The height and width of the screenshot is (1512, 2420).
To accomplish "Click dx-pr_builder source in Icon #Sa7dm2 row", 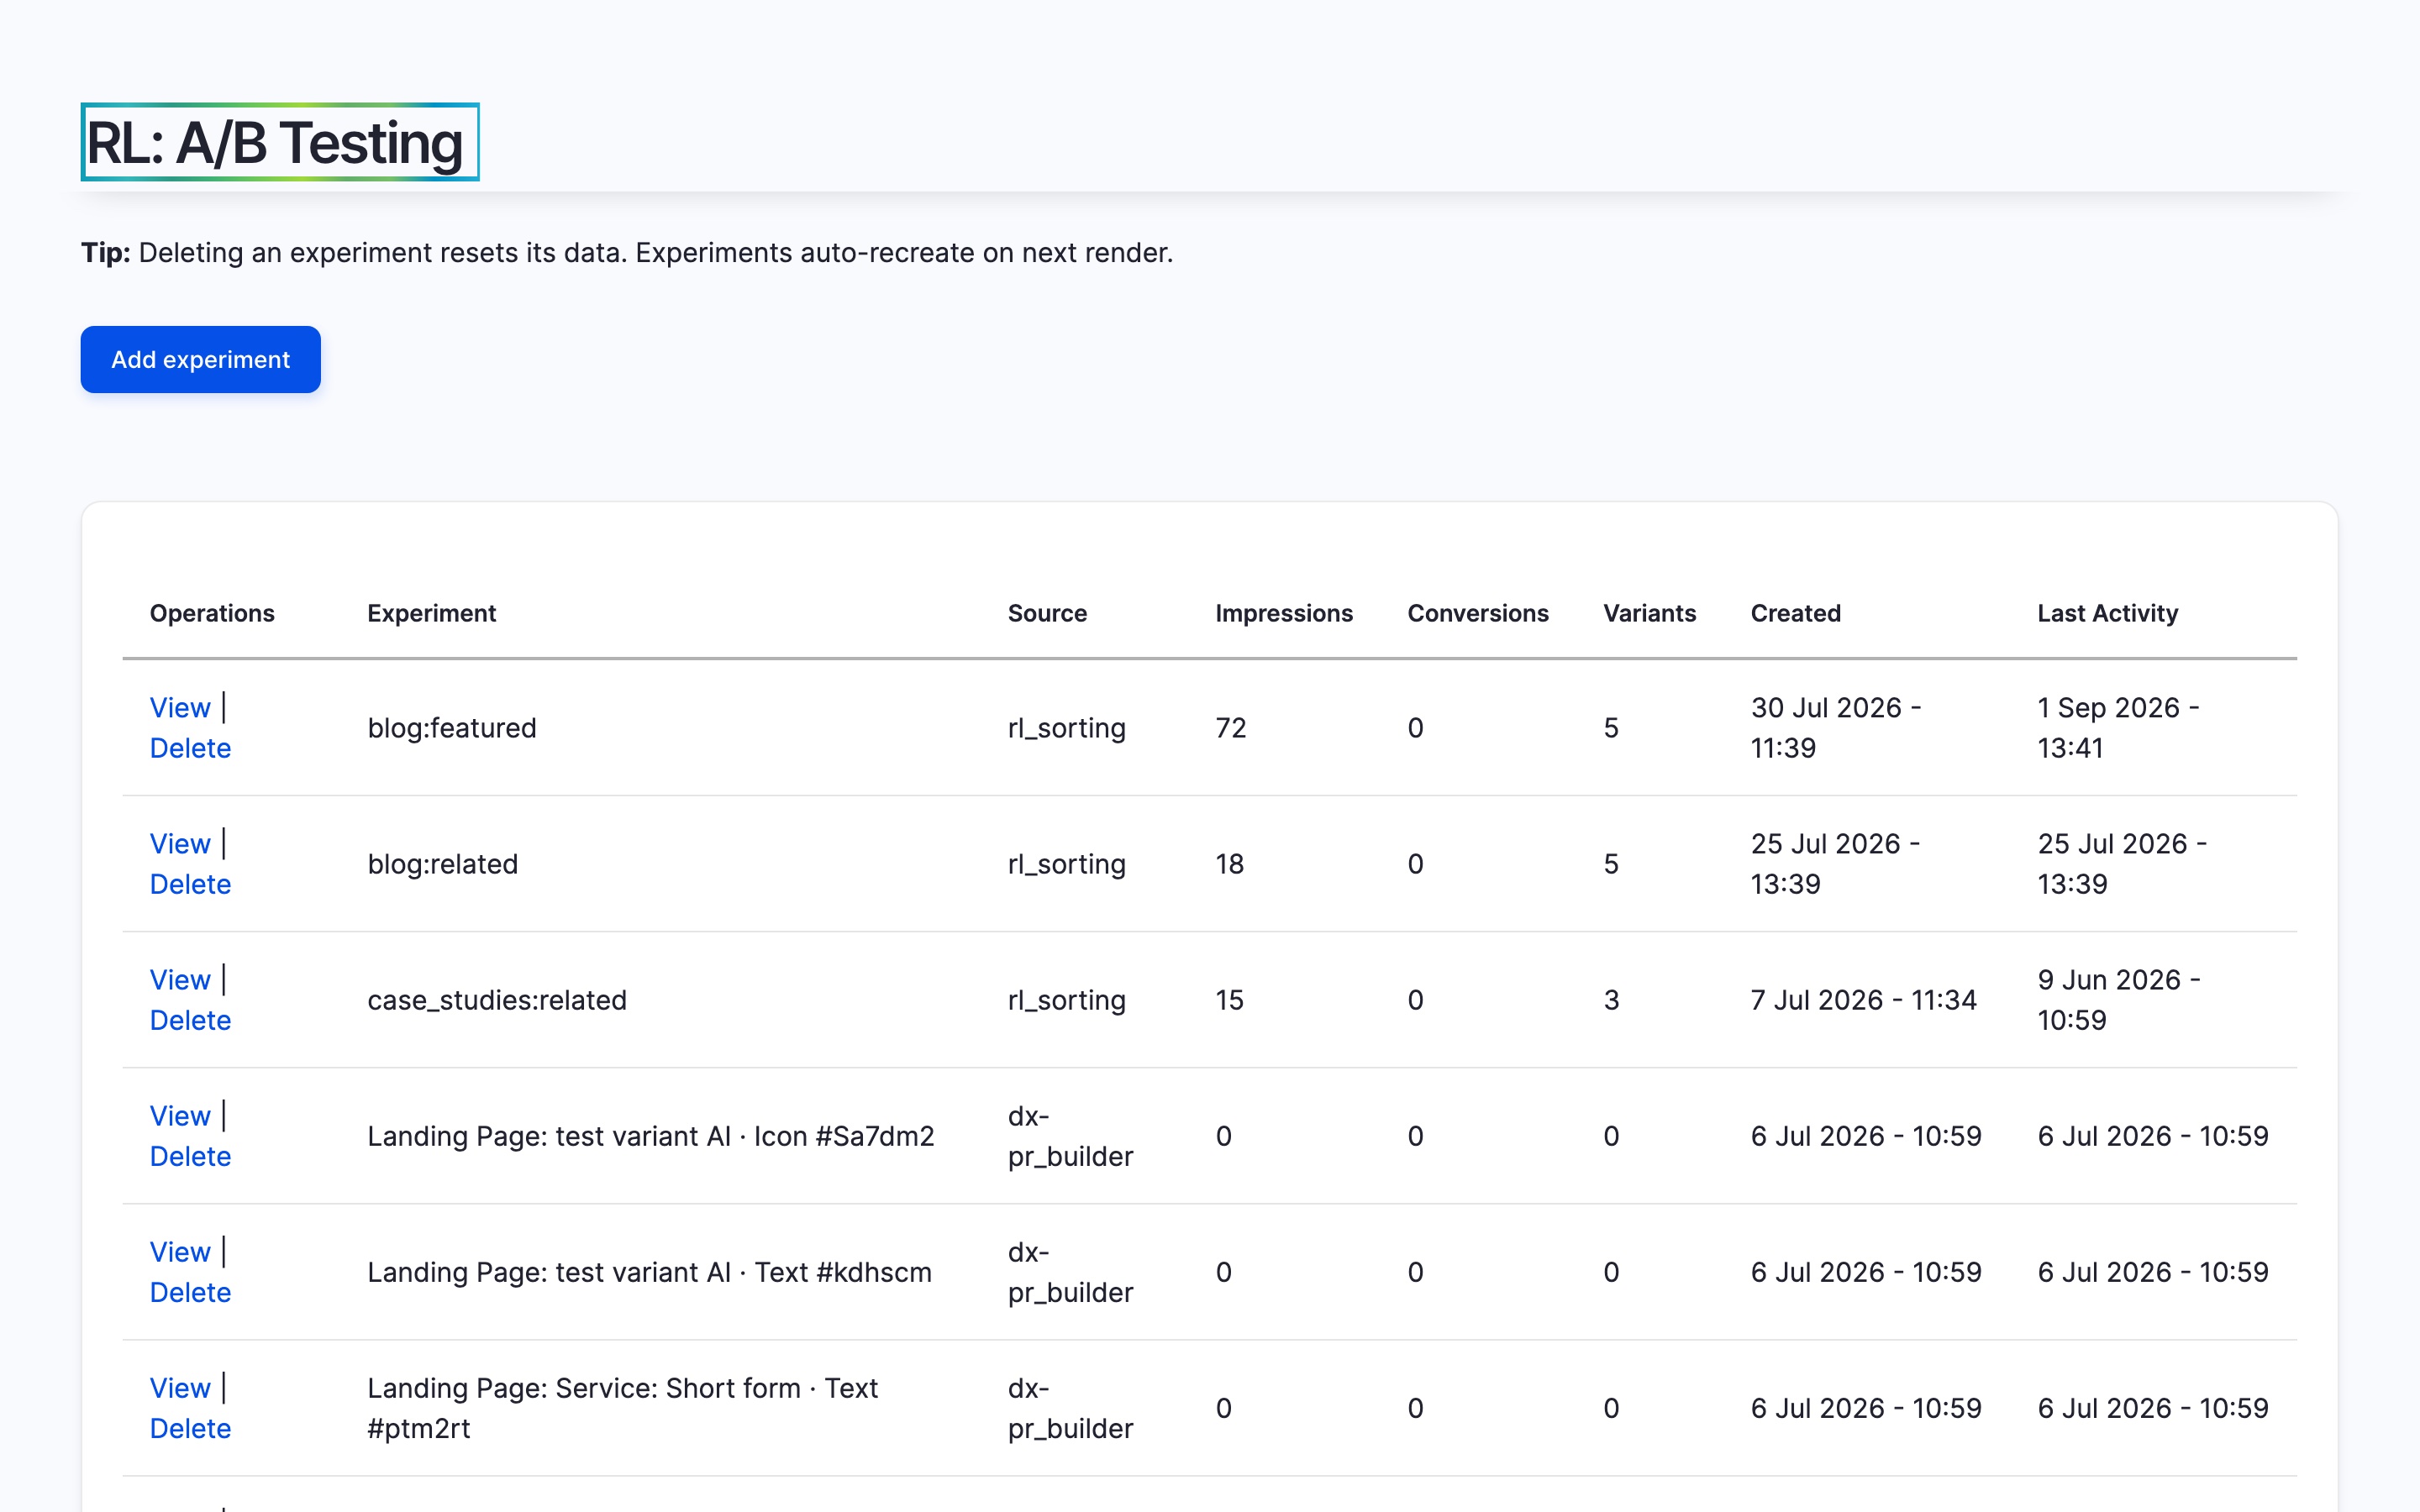I will click(1071, 1136).
